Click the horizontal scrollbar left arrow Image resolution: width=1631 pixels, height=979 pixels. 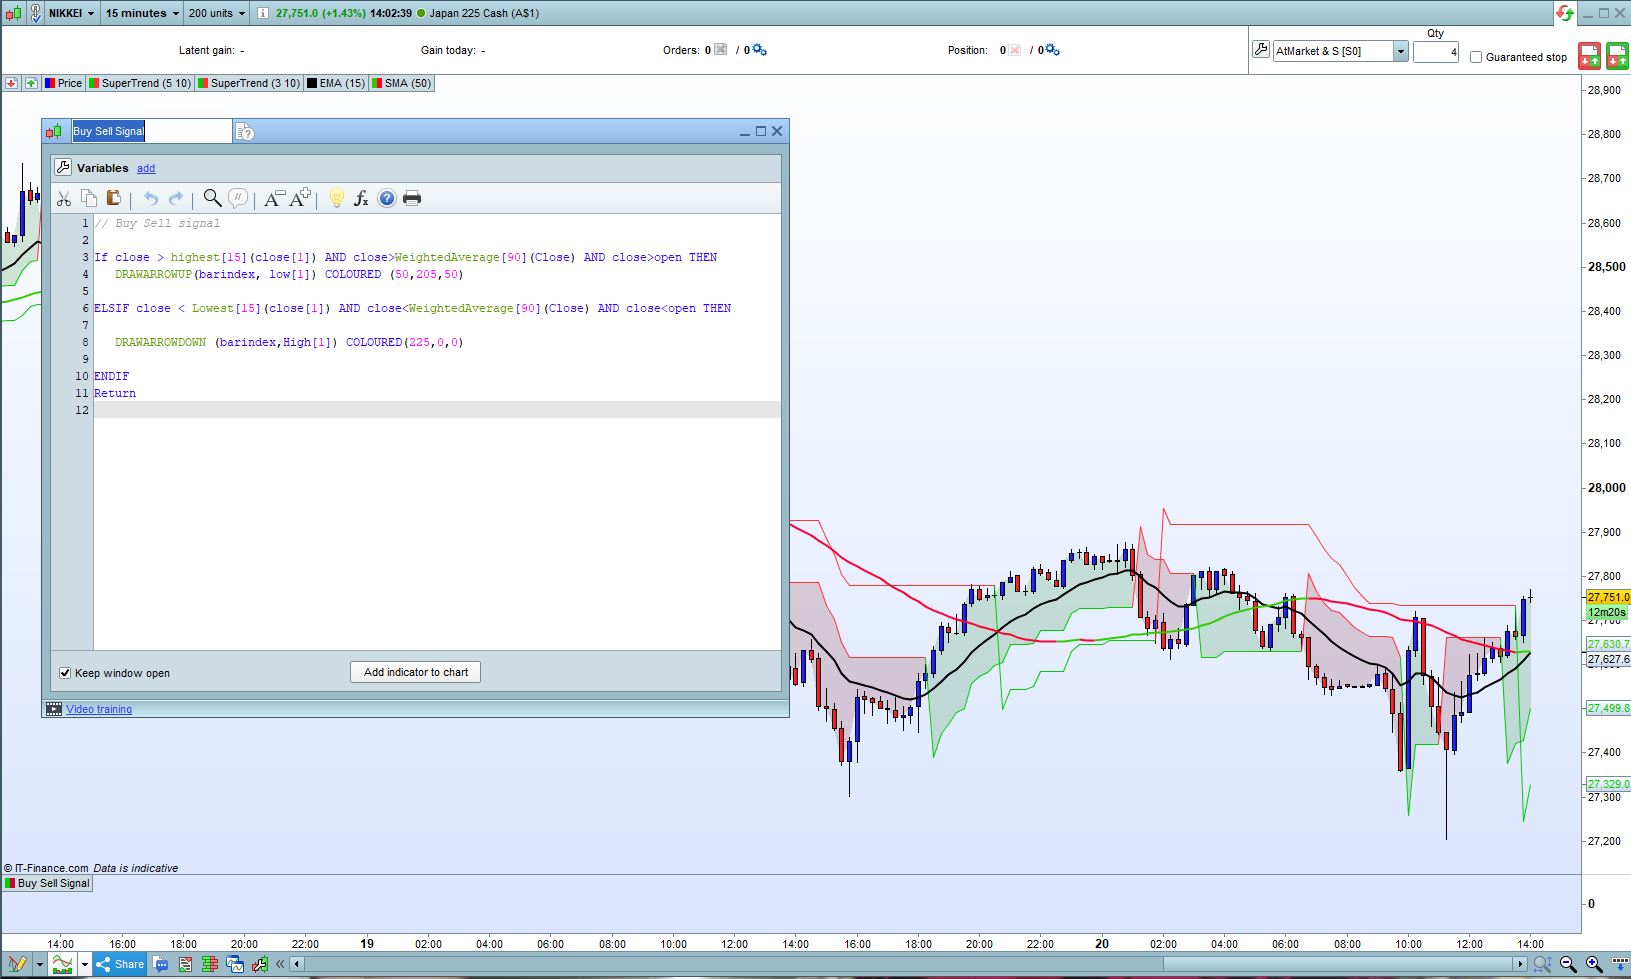pos(298,964)
